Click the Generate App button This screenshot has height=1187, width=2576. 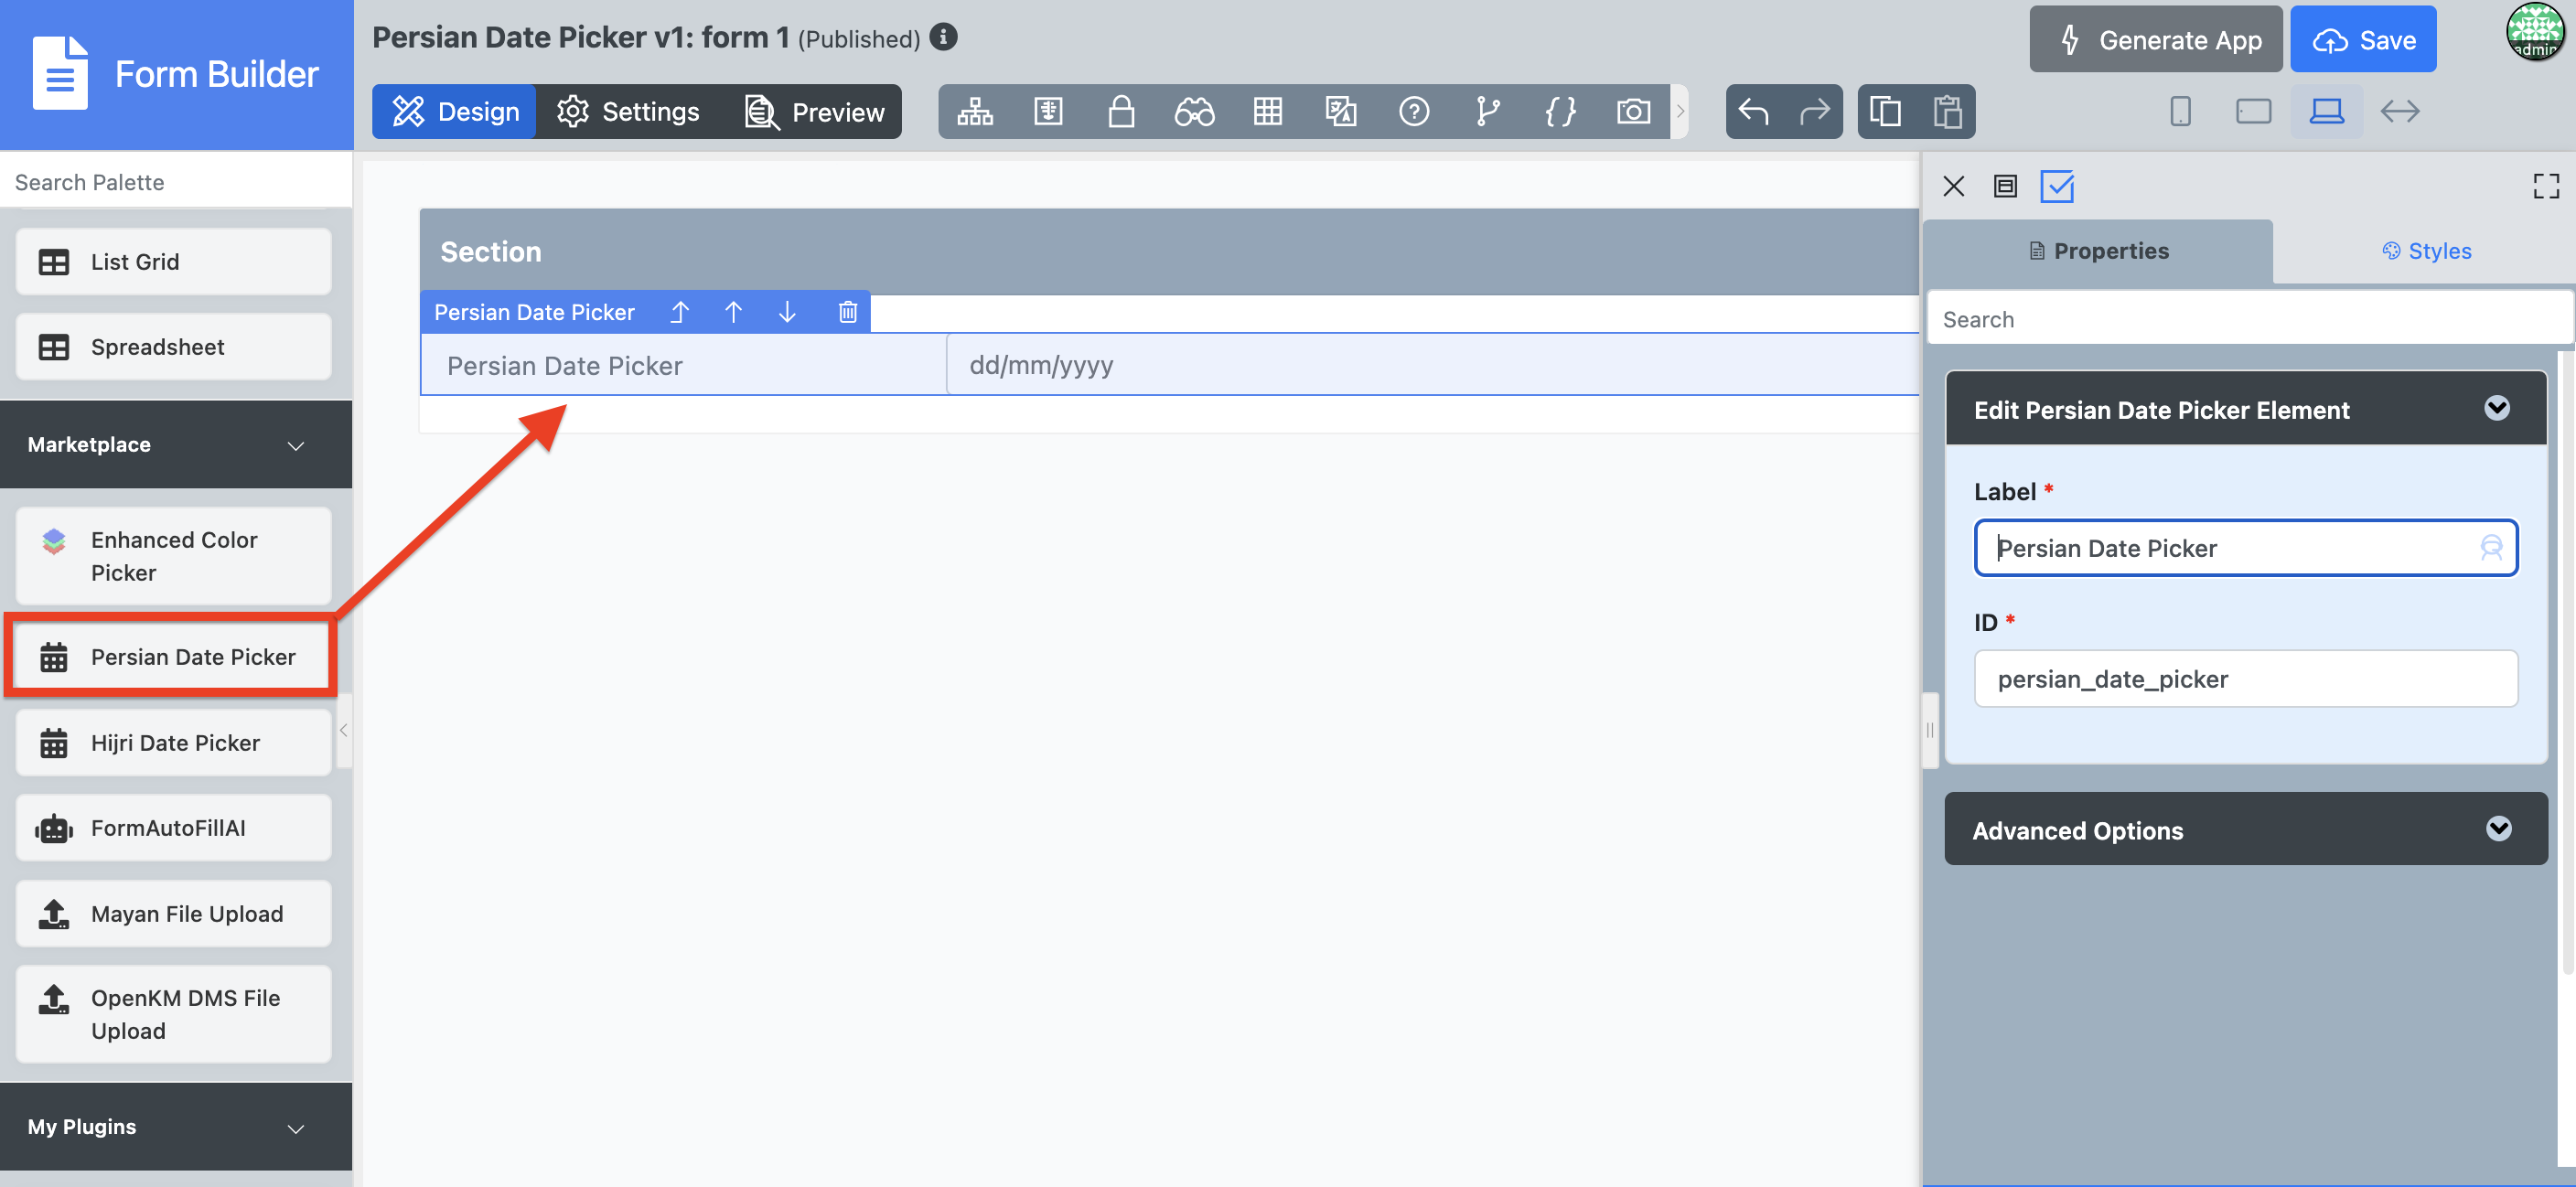coord(2155,40)
